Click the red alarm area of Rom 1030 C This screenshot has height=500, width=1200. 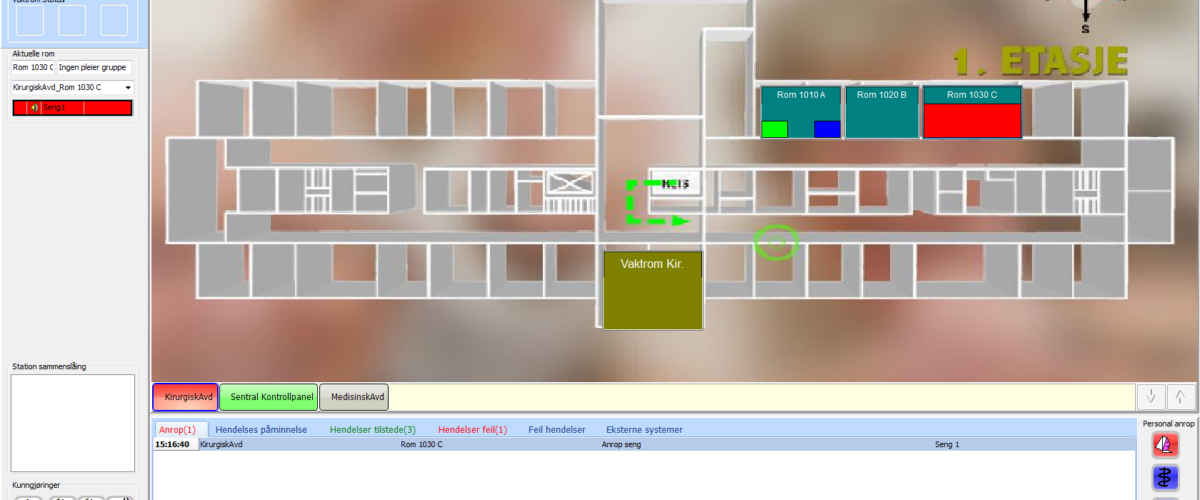pos(971,120)
